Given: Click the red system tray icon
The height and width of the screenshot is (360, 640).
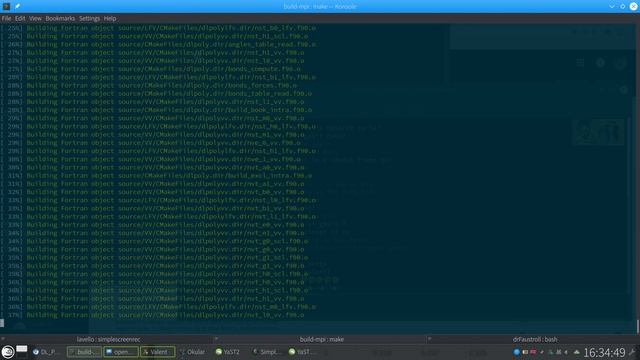Looking at the screenshot, I should pyautogui.click(x=533, y=352).
